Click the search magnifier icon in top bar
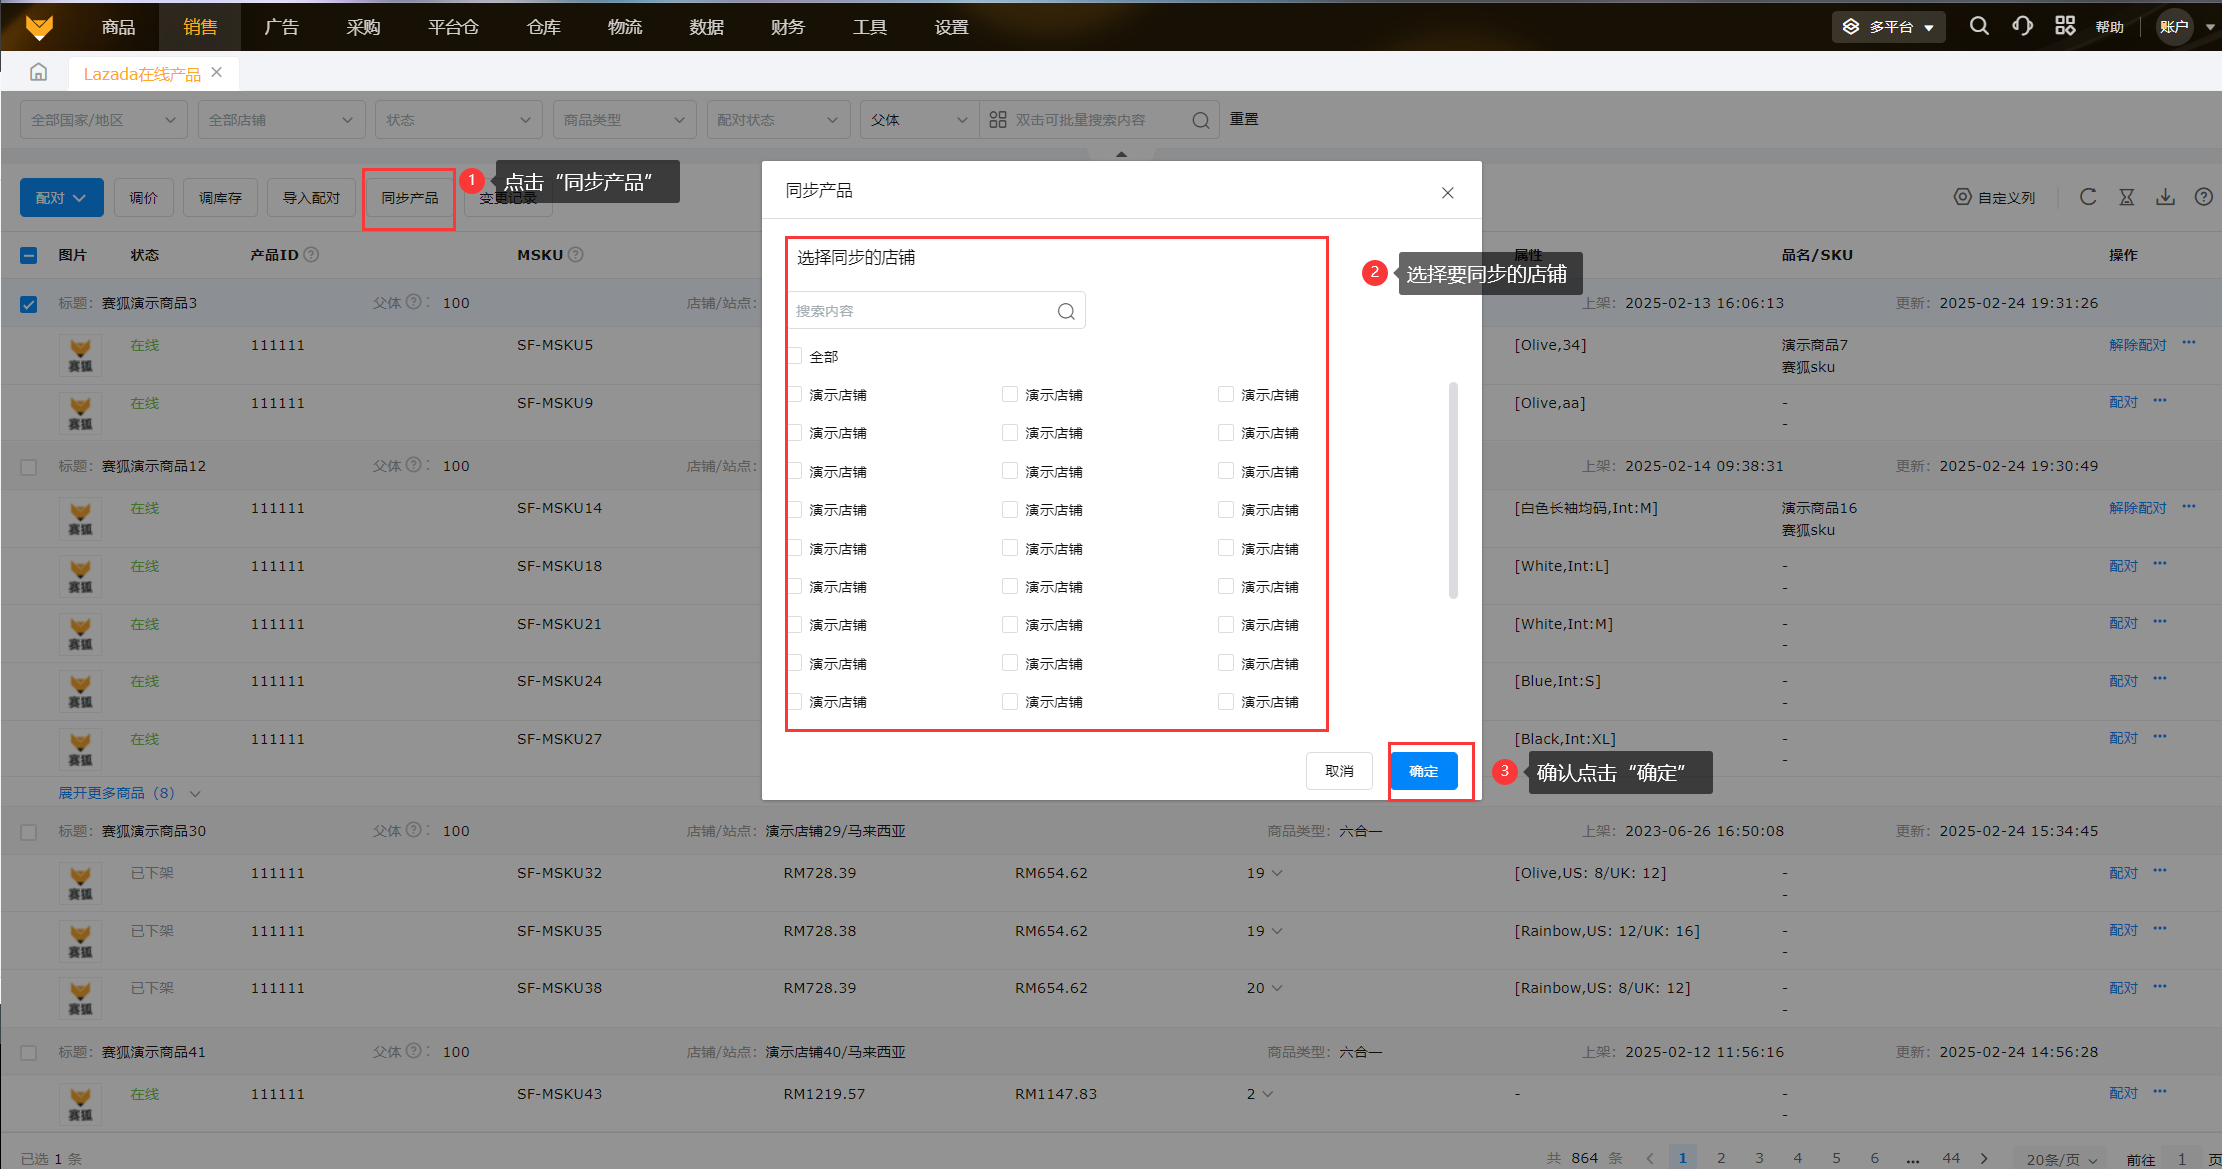 pos(1979,26)
